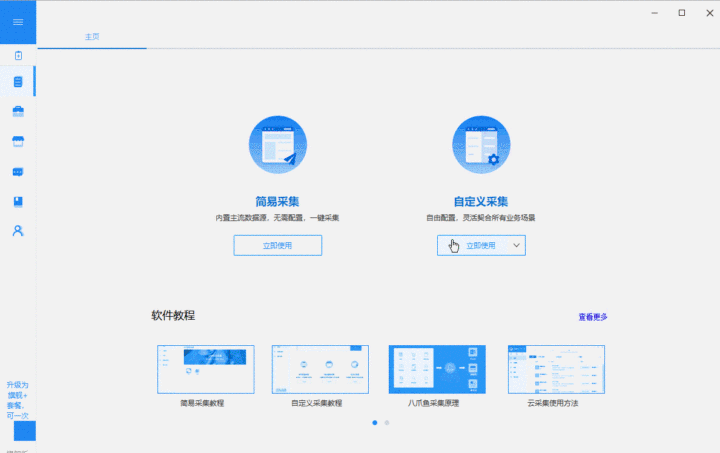Open the user account icon
The height and width of the screenshot is (453, 720).
[x=18, y=230]
